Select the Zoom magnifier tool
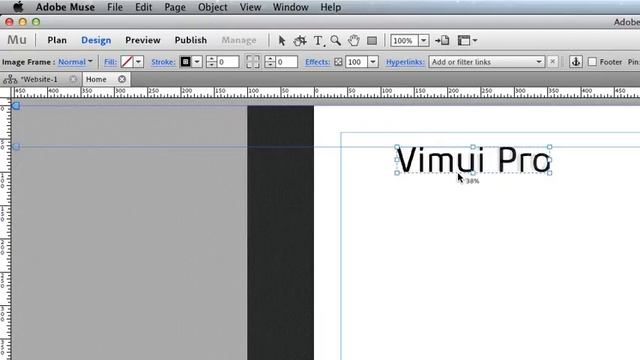Viewport: 640px width, 360px height. 336,40
